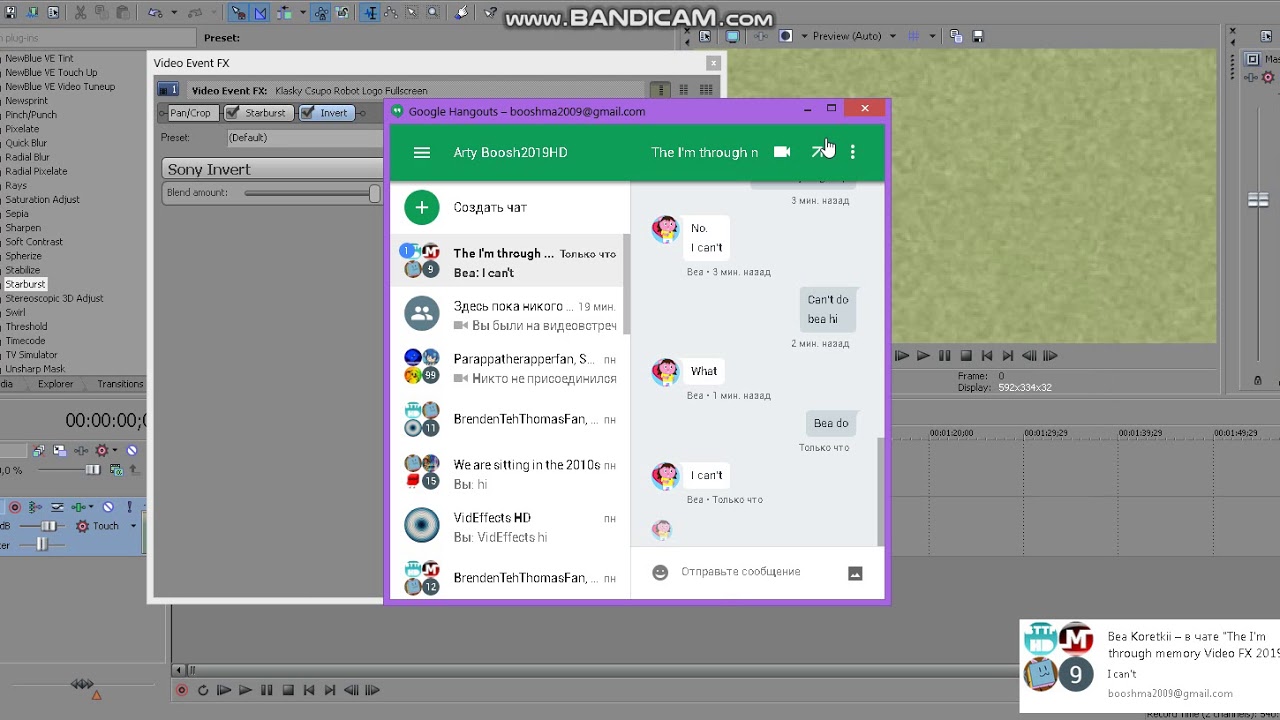
Task: Start a video call in Hangouts header
Action: 782,152
